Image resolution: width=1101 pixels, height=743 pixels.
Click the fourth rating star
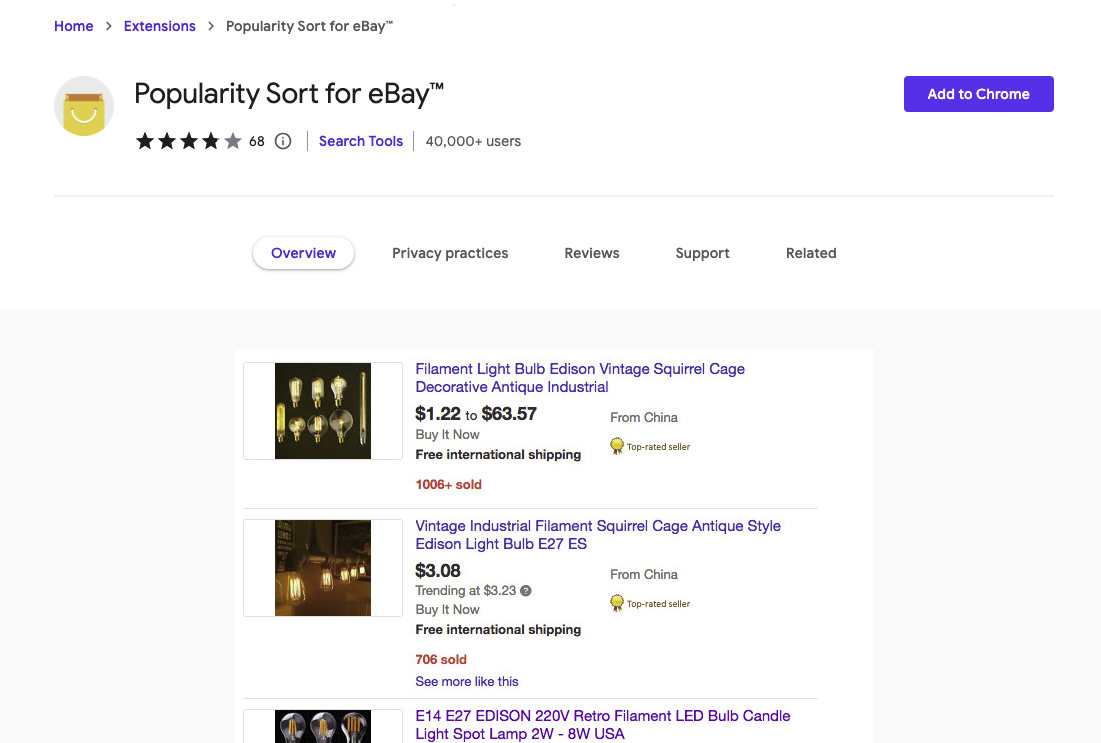(210, 141)
